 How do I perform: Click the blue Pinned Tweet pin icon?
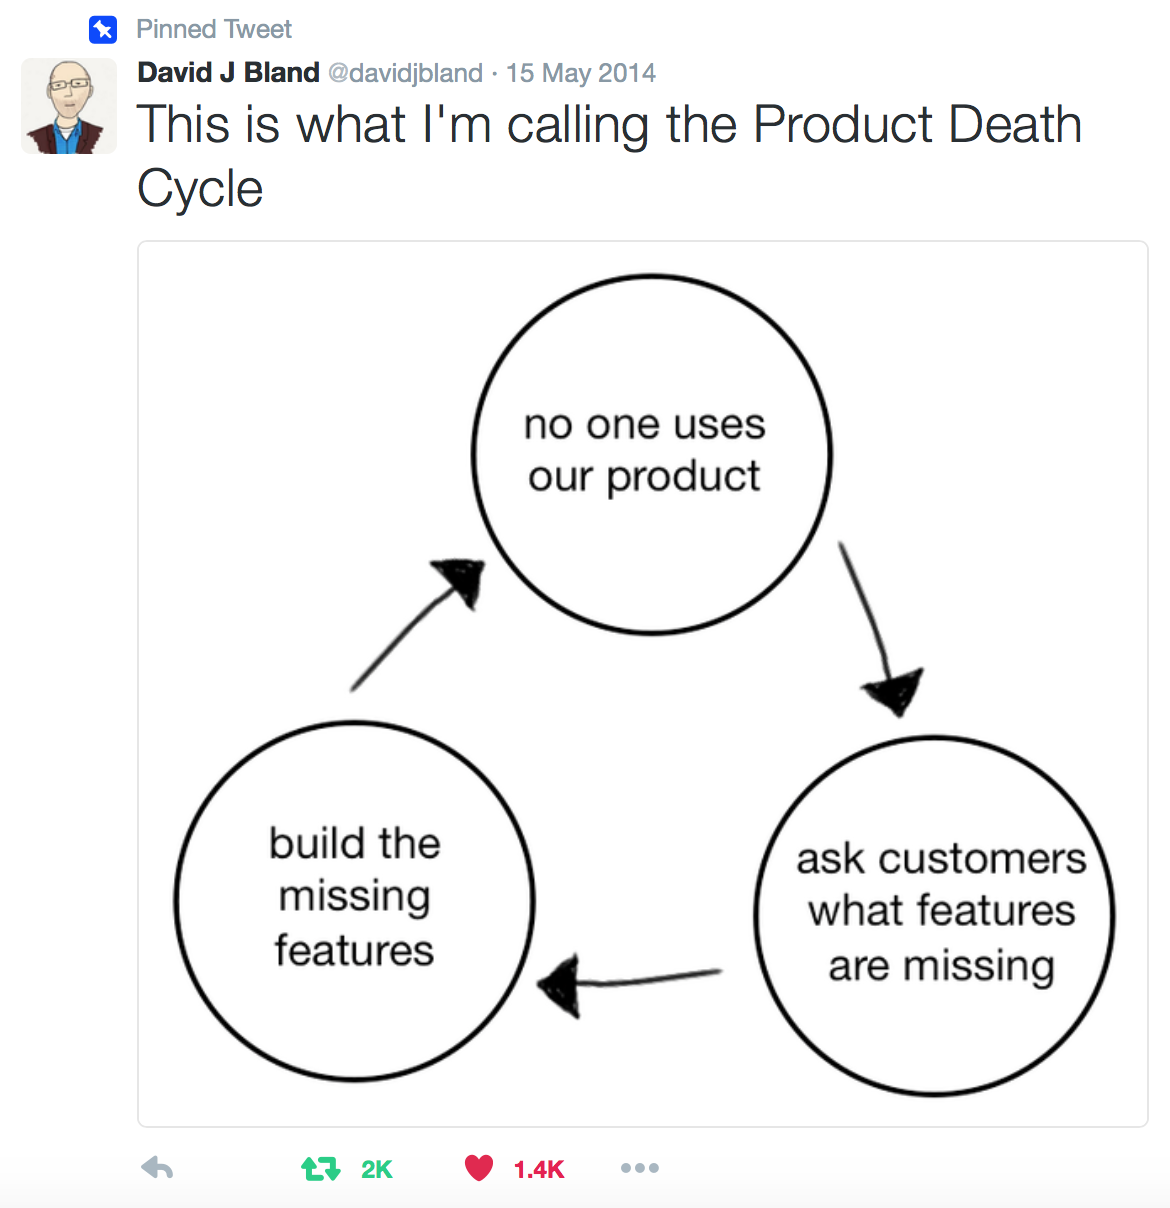click(103, 30)
